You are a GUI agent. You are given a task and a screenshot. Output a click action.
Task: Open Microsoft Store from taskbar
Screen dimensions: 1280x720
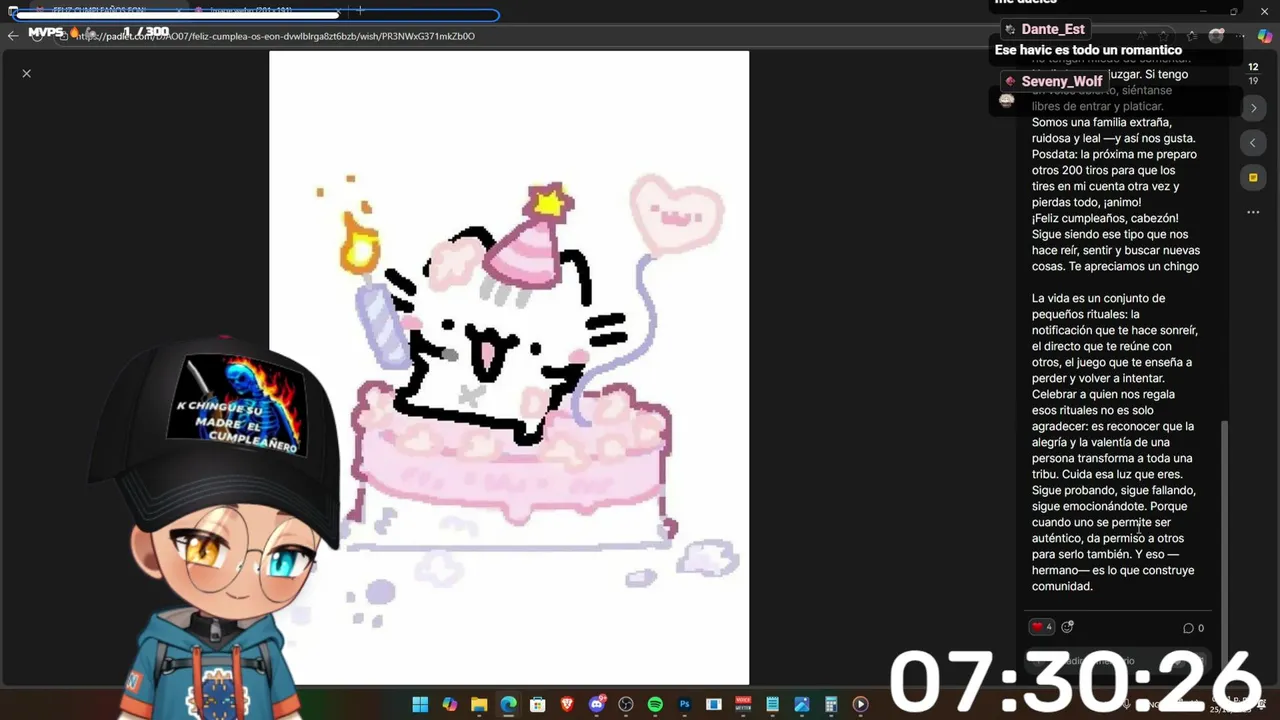538,704
